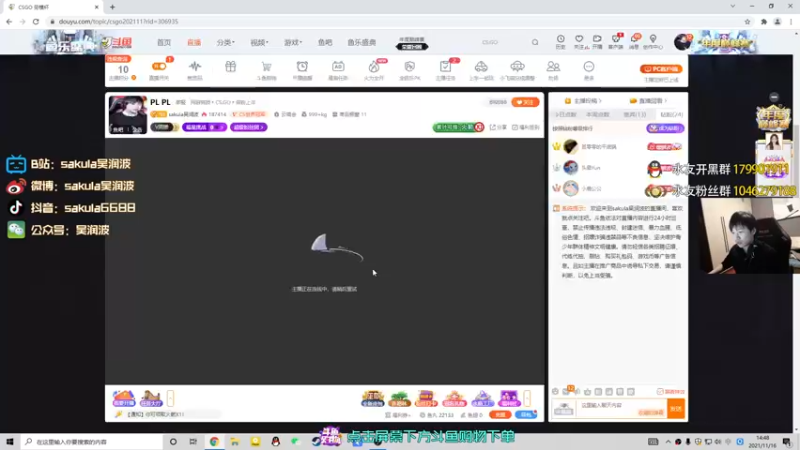This screenshot has width=800, height=450.
Task: Click the streamer avatar beside PL PL
Action: (x=128, y=115)
